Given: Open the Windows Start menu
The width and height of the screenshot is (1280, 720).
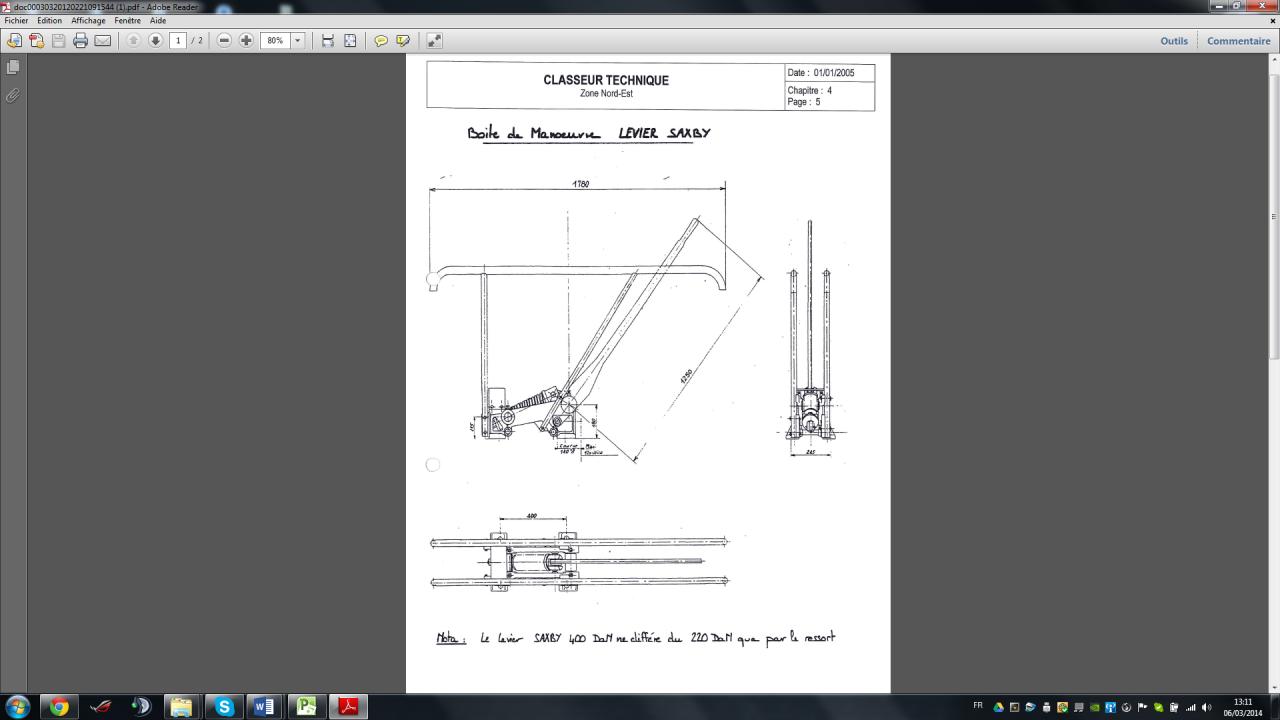Looking at the screenshot, I should 17,707.
